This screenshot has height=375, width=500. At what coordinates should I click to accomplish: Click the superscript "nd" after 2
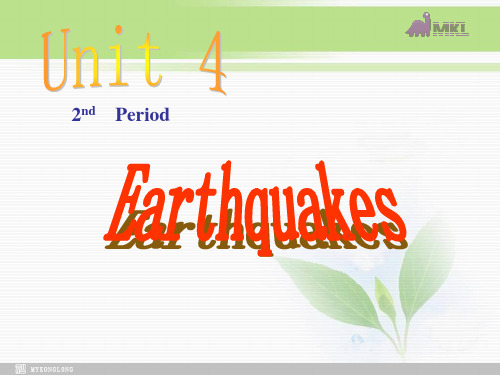tap(88, 111)
